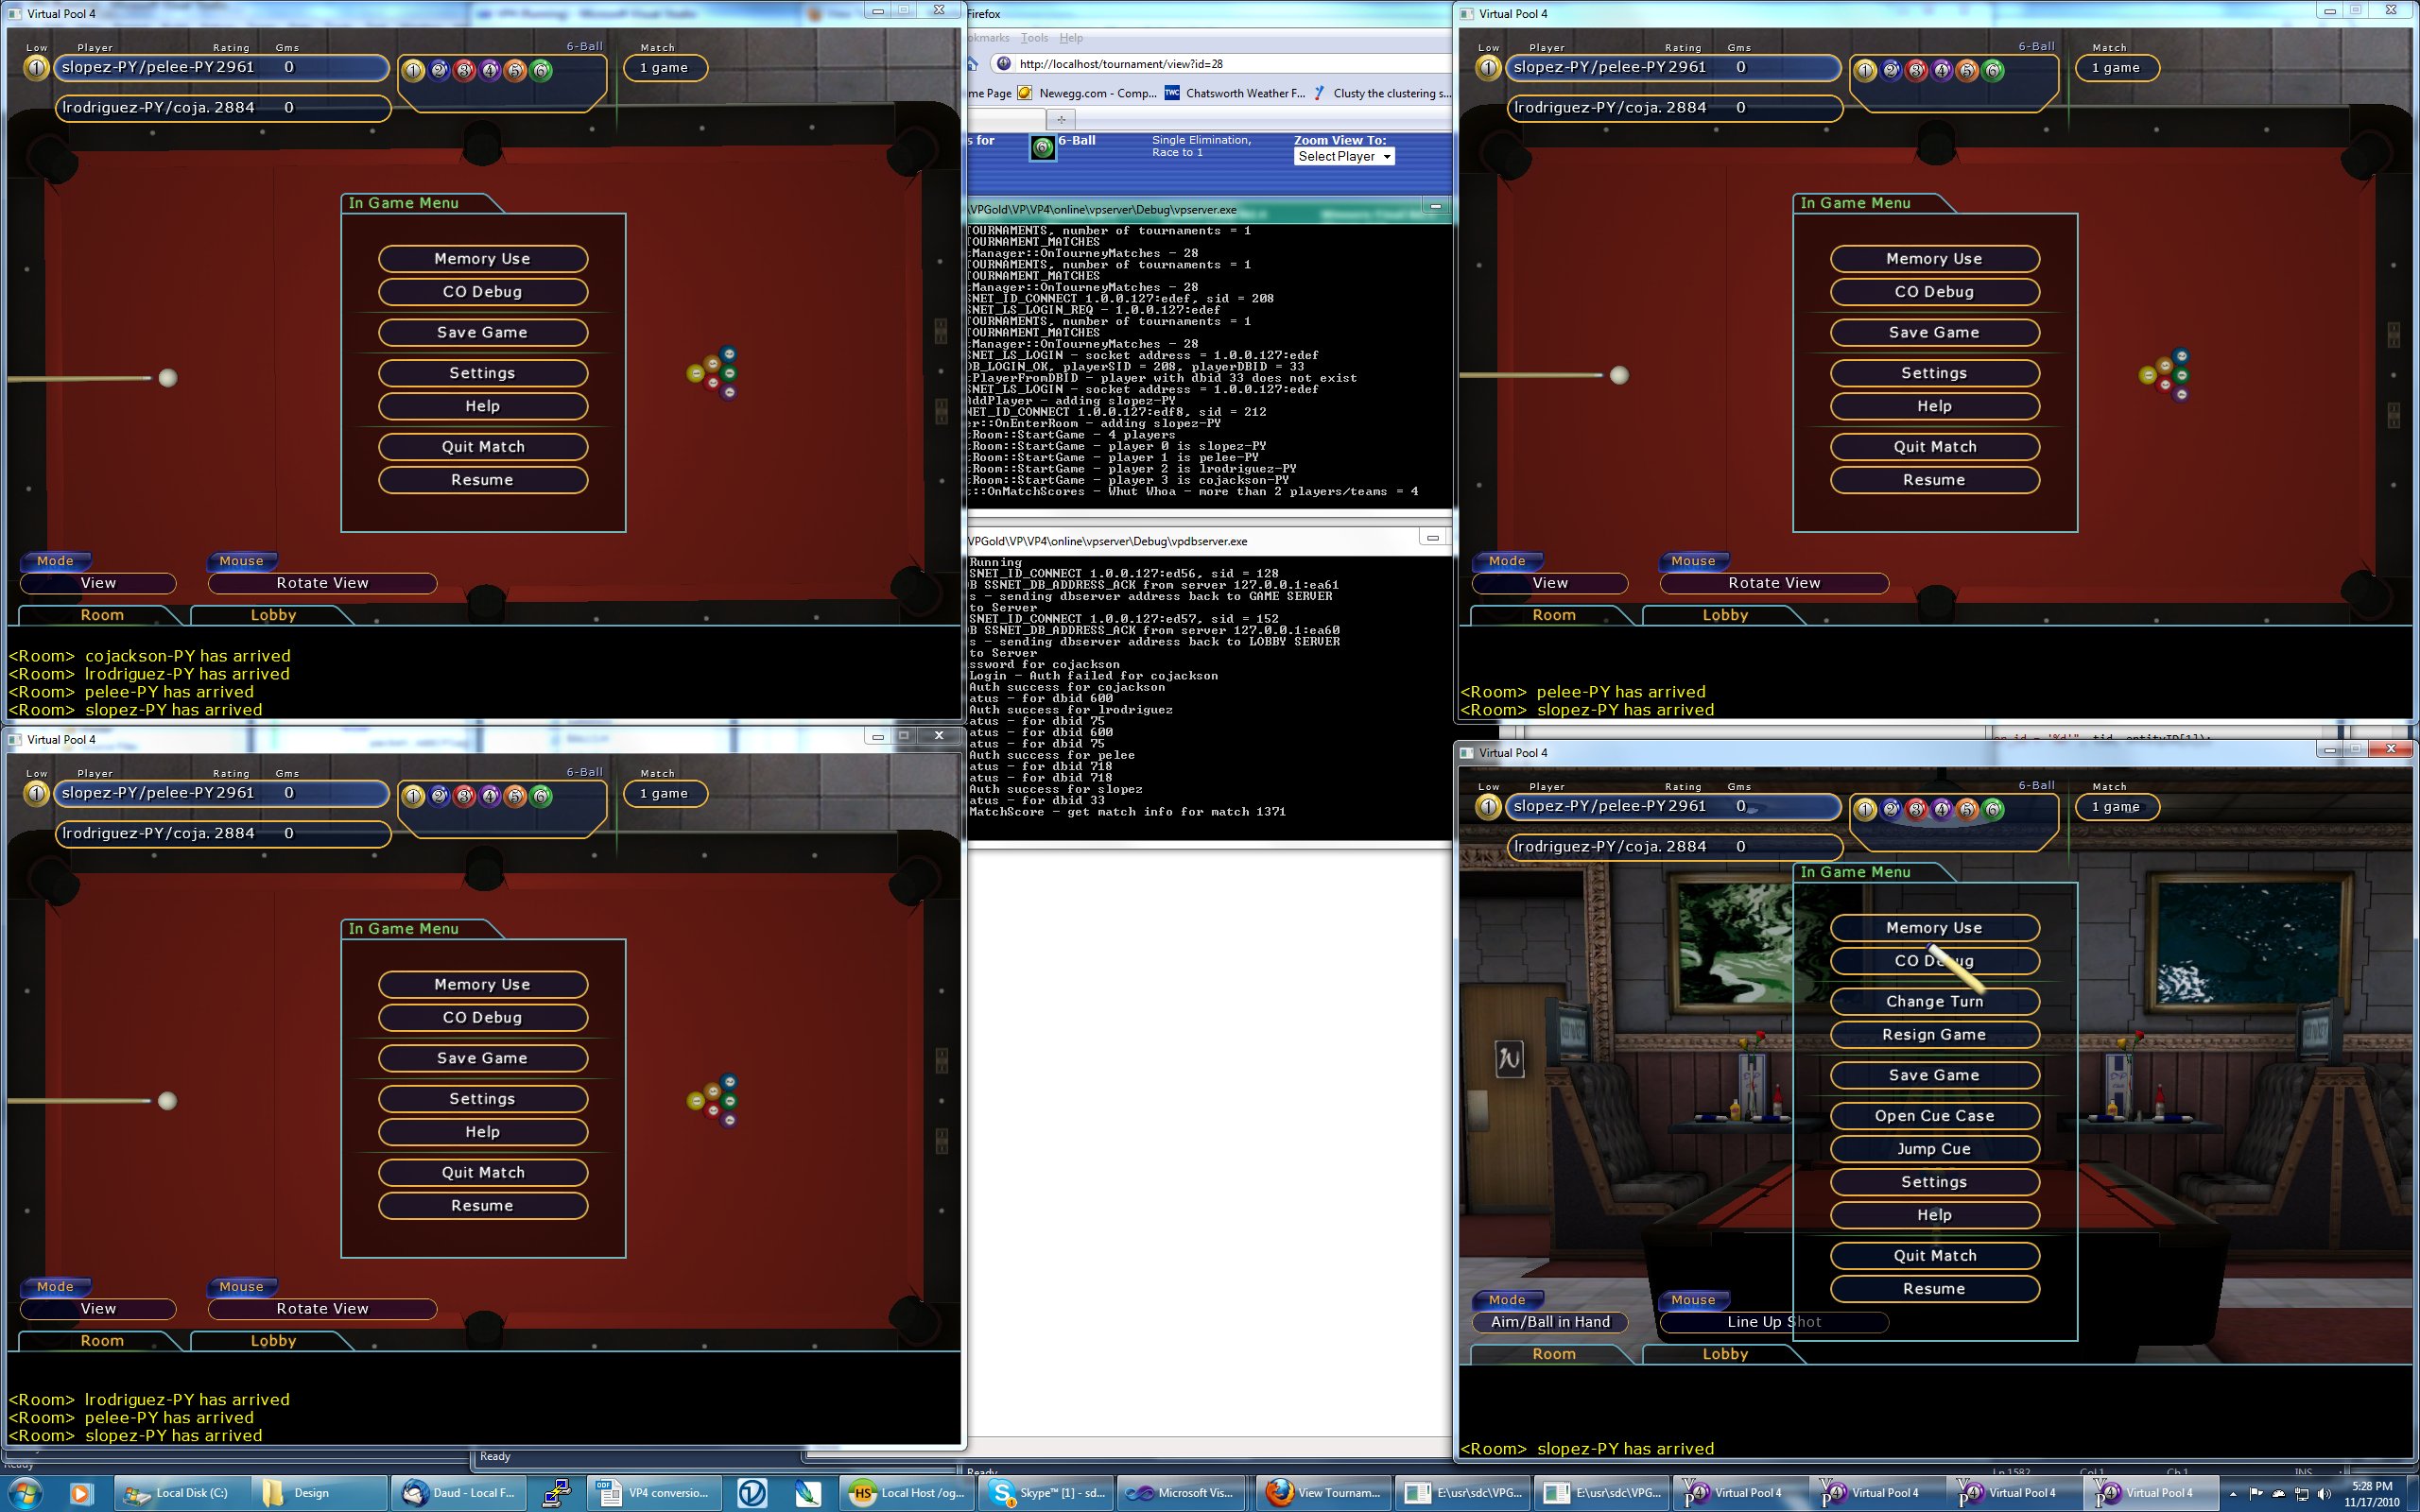Open Firefox Help menu
Viewport: 2420px width, 1512px height.
[x=1071, y=38]
